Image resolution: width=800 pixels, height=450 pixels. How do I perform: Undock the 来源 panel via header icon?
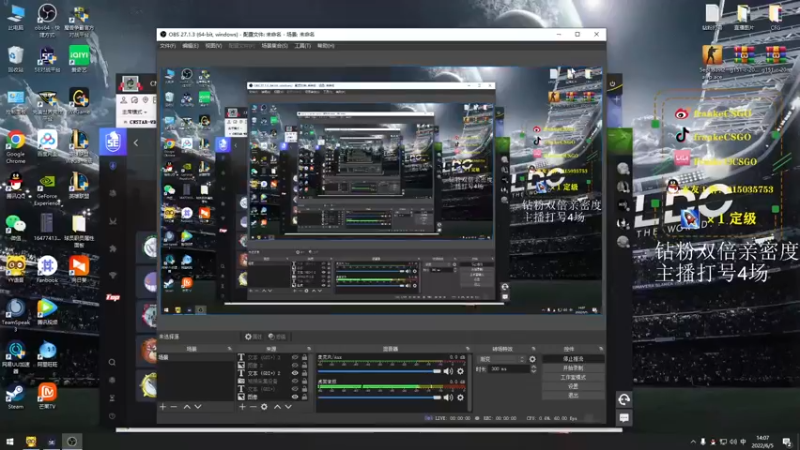point(309,349)
